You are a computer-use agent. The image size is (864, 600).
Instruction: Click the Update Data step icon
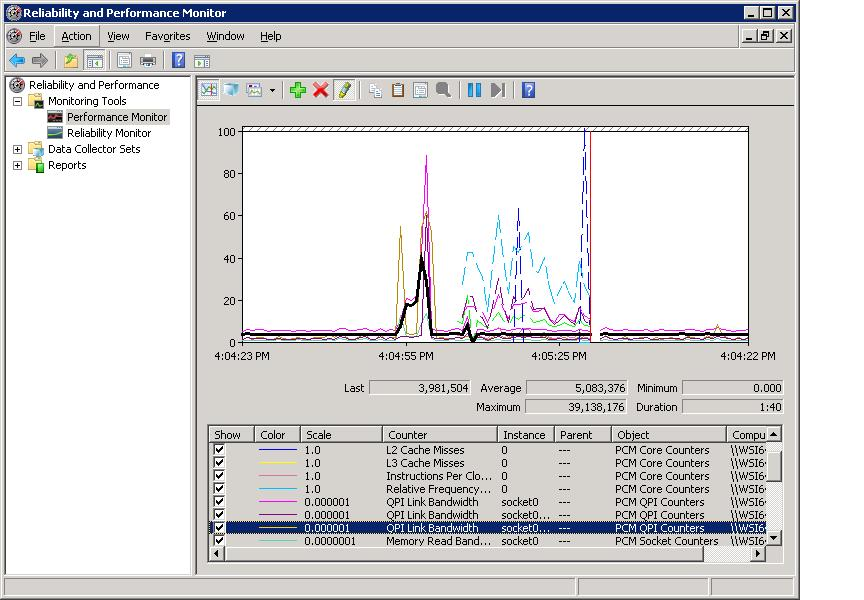coord(497,90)
